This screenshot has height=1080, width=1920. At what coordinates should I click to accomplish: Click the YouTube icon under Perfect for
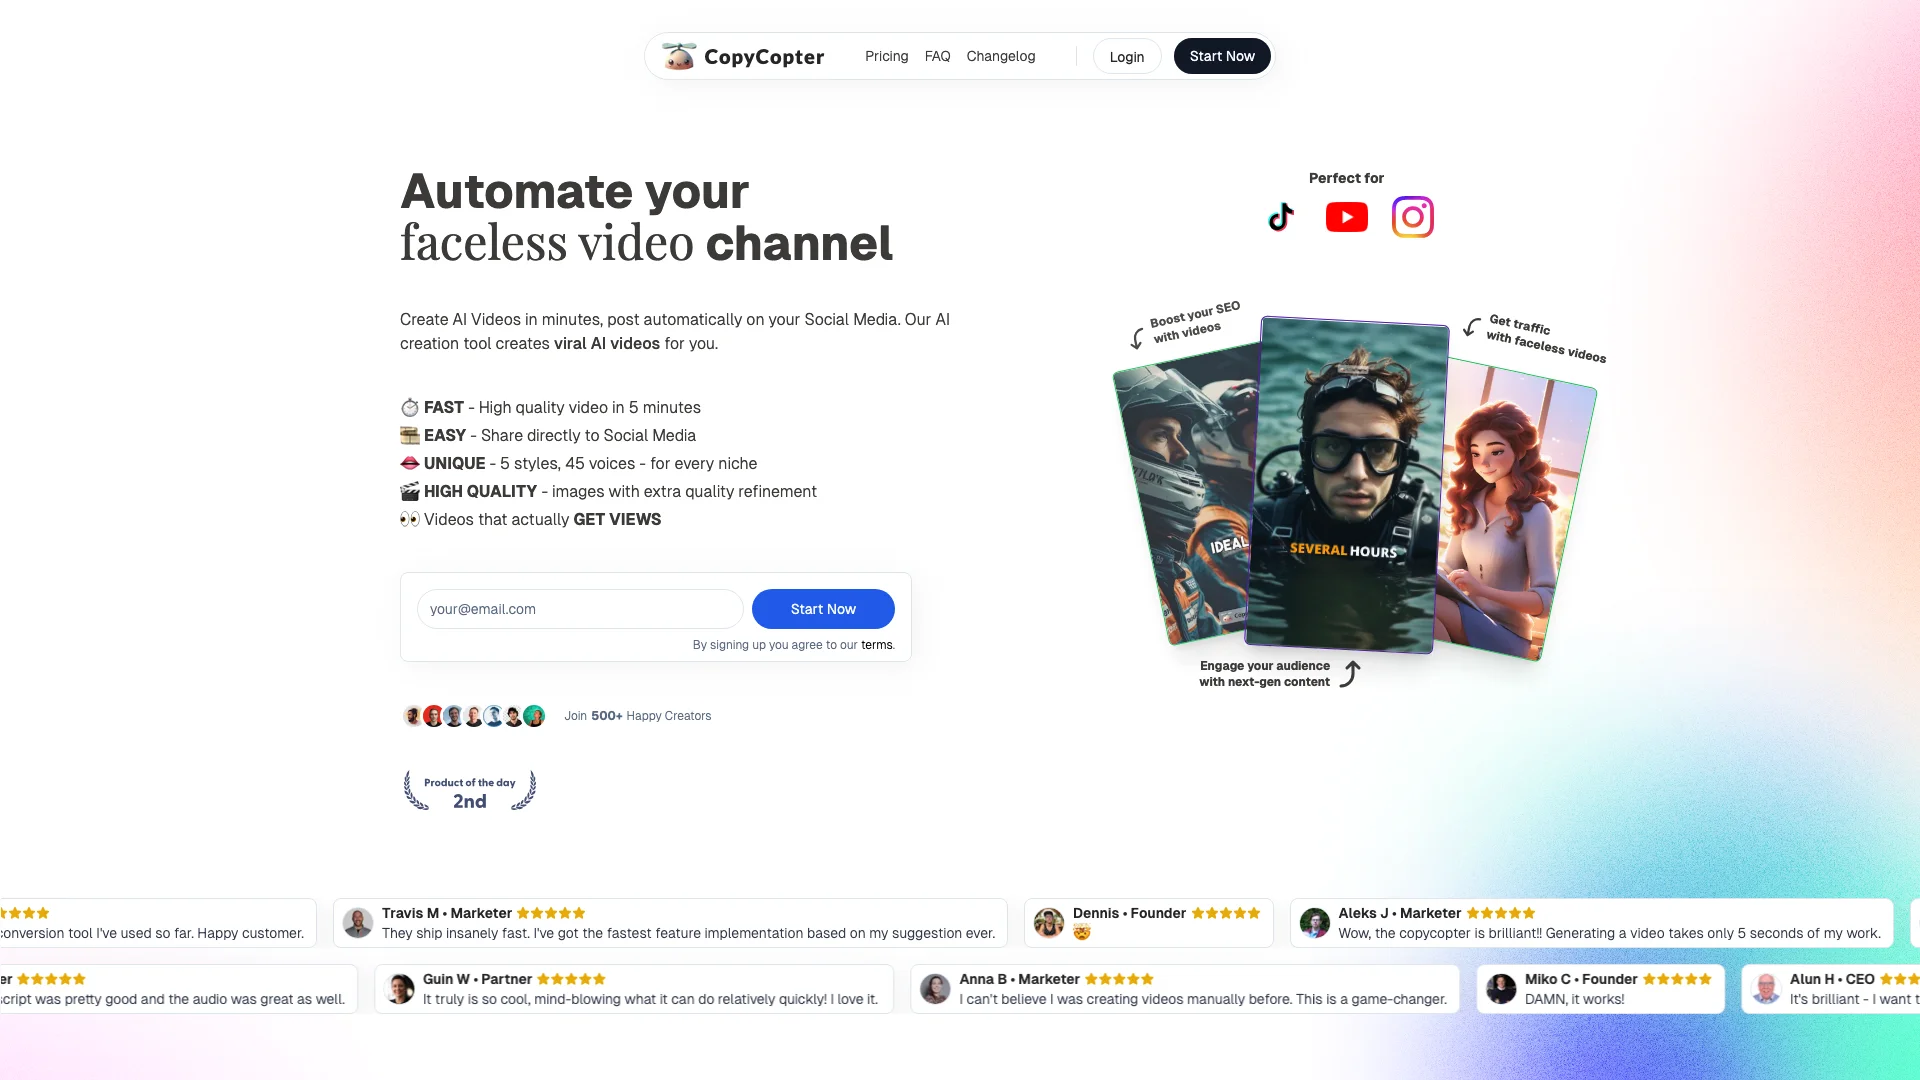click(1346, 216)
